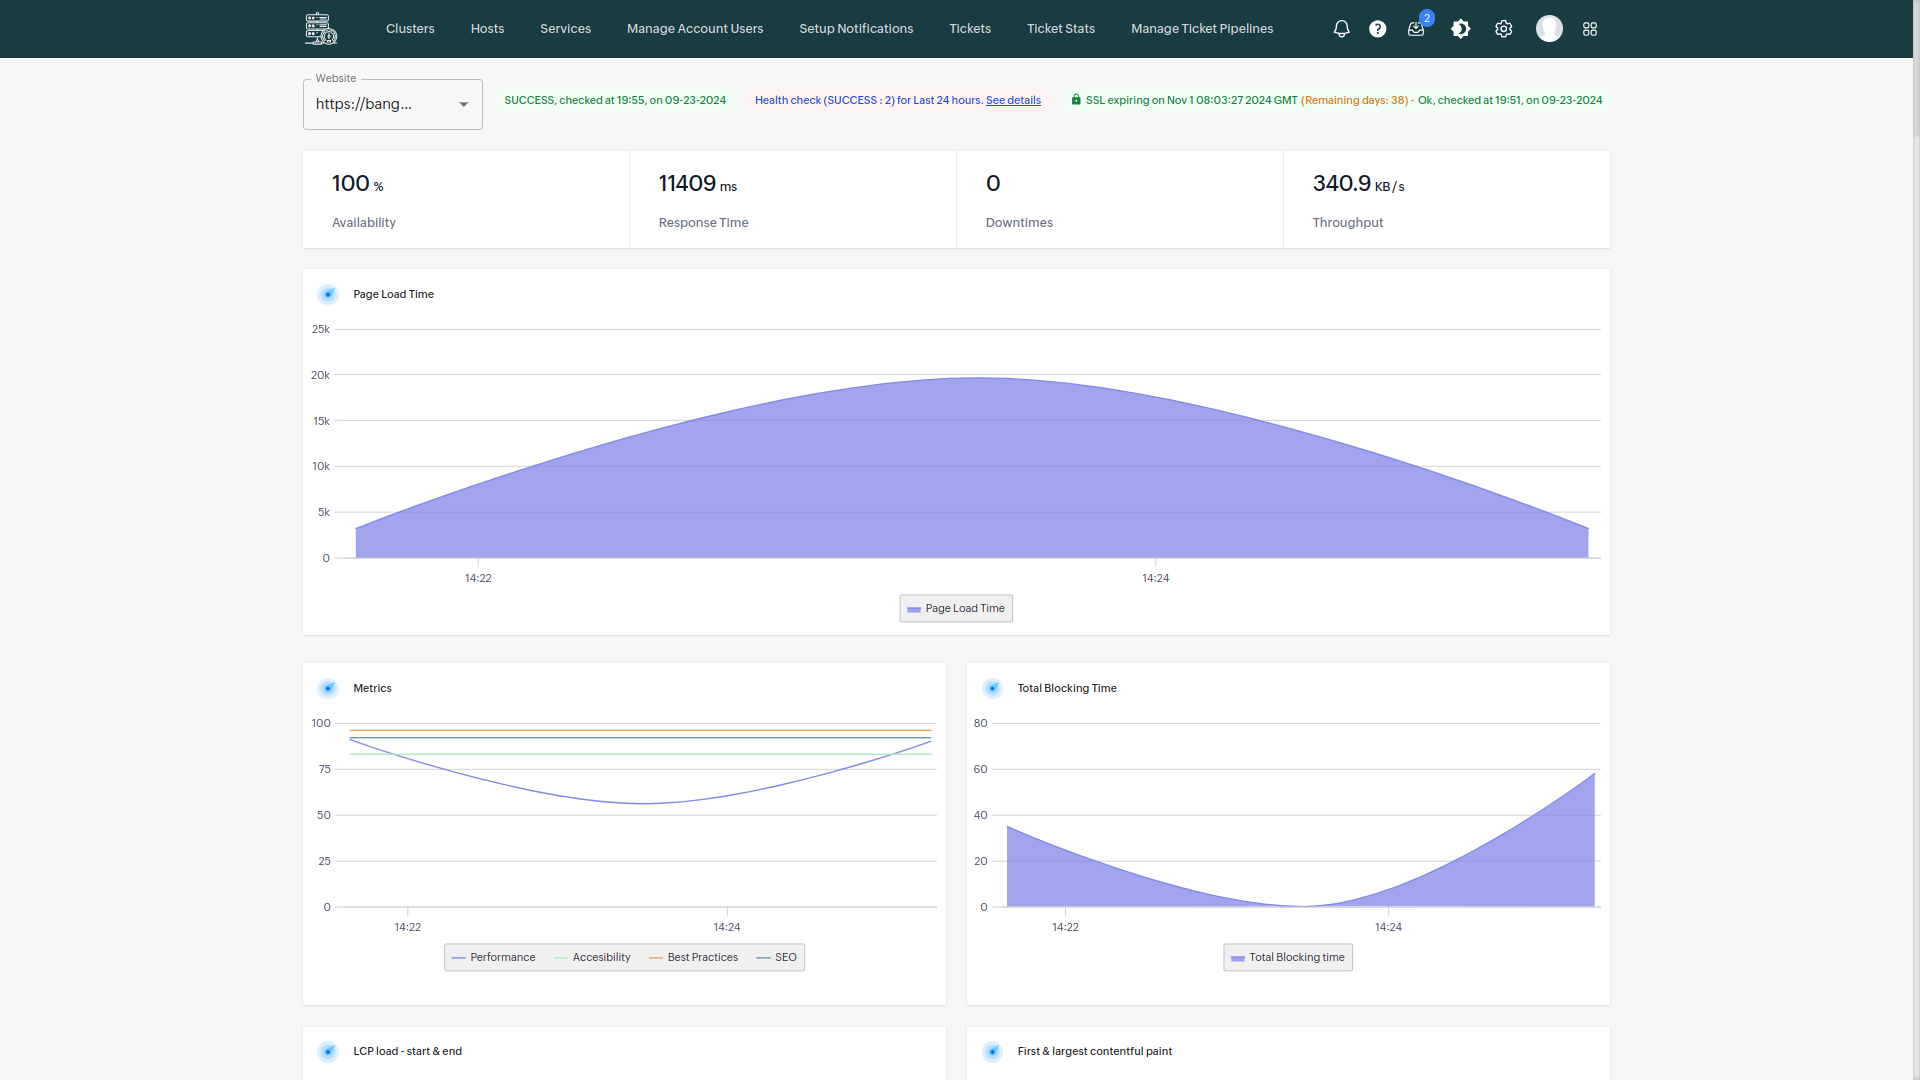
Task: Toggle the Page Load Time legend series
Action: (956, 608)
